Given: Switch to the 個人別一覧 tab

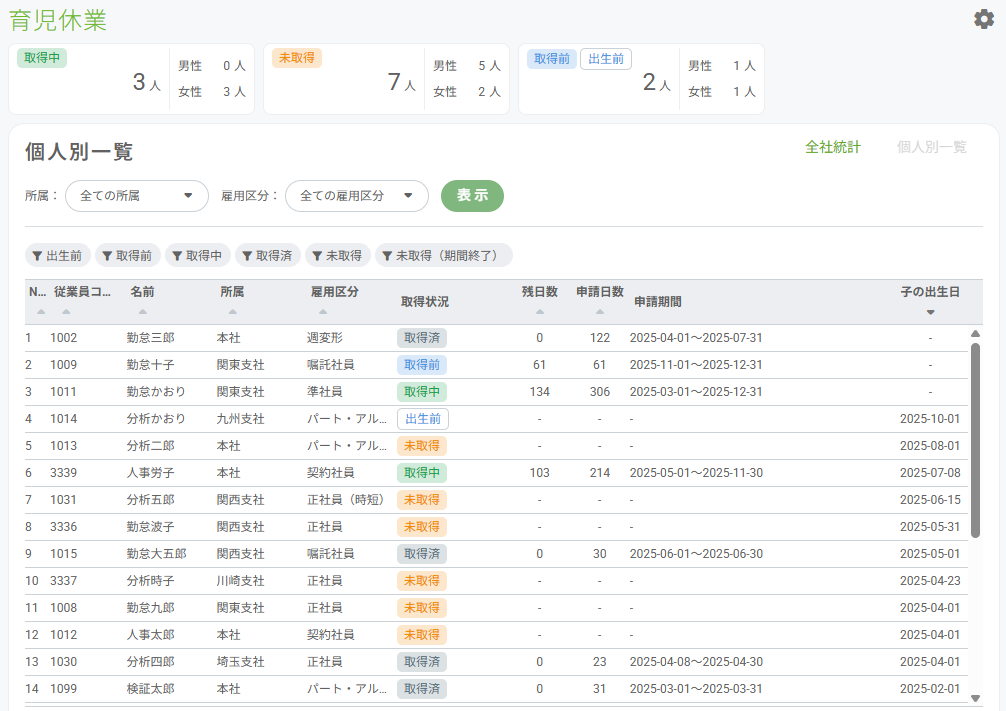Looking at the screenshot, I should click(x=932, y=147).
